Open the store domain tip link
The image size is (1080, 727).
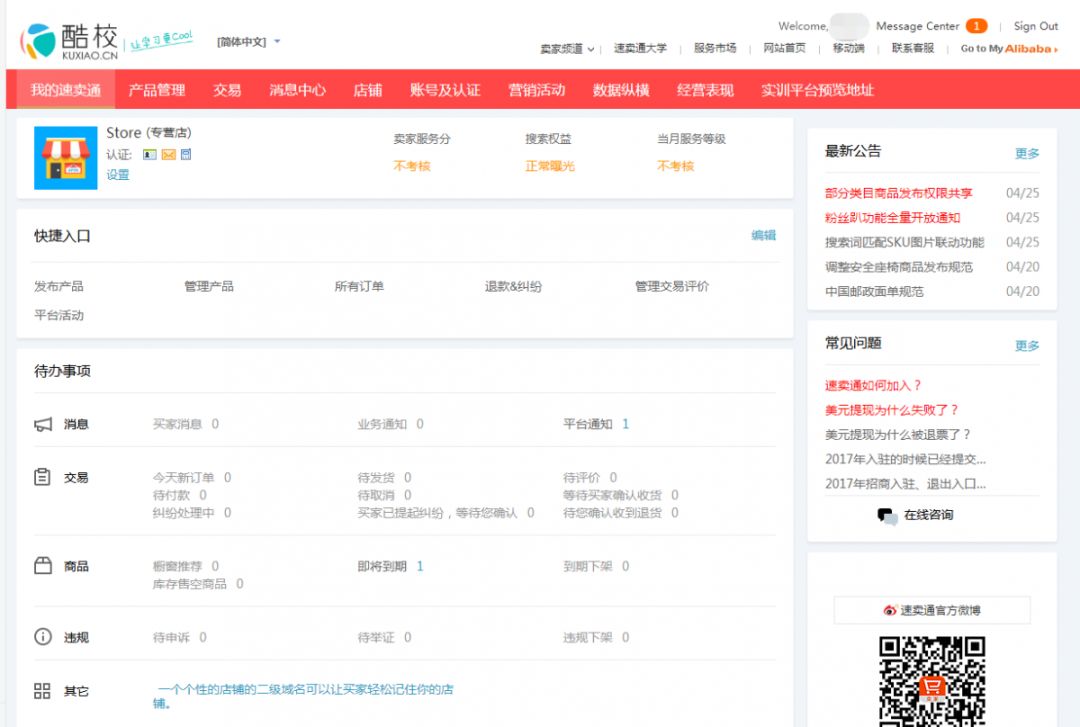[303, 696]
